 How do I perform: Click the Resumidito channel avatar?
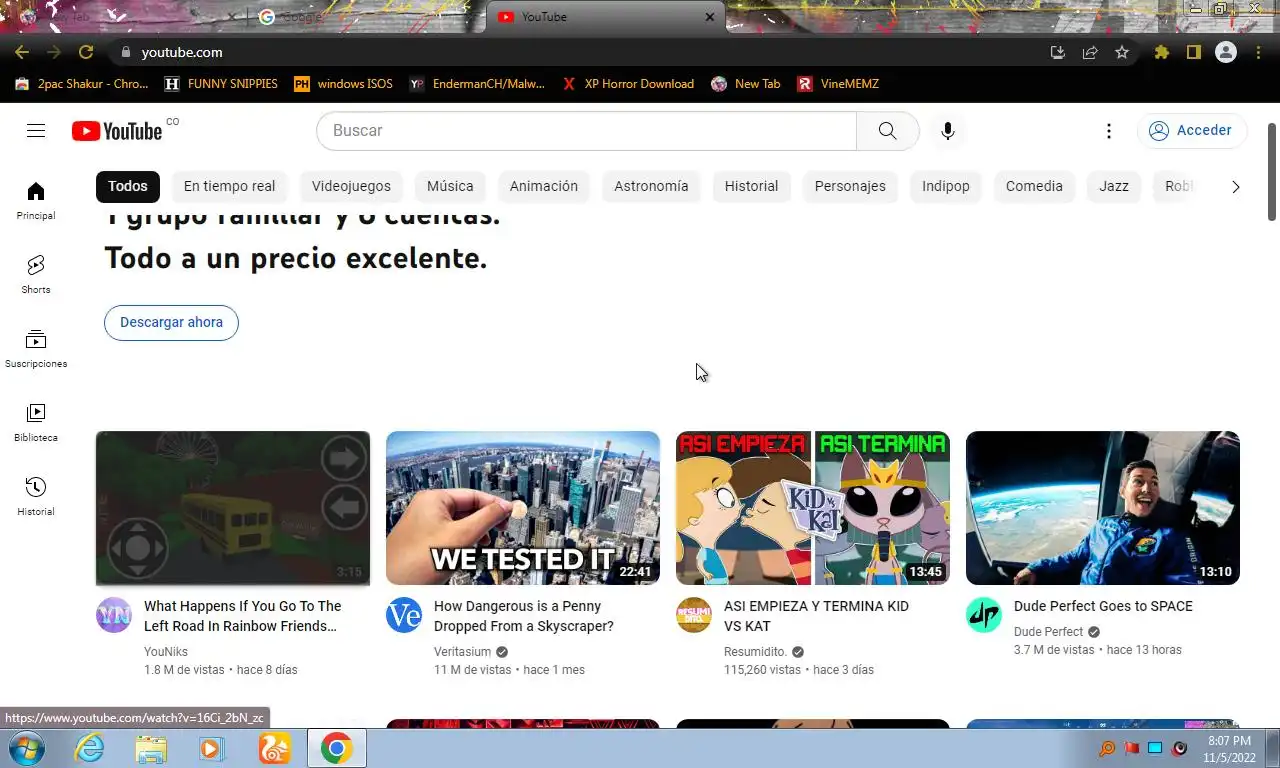(x=694, y=615)
